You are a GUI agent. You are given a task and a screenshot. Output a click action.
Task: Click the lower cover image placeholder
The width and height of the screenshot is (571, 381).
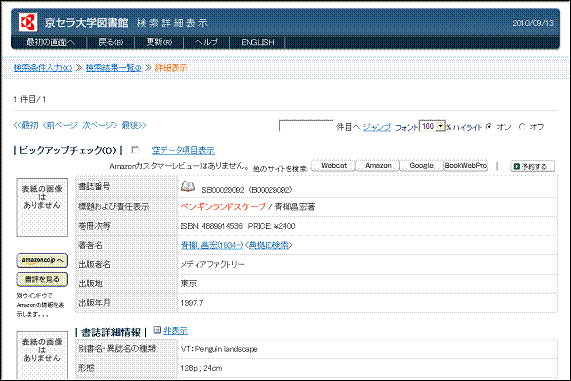[42, 355]
